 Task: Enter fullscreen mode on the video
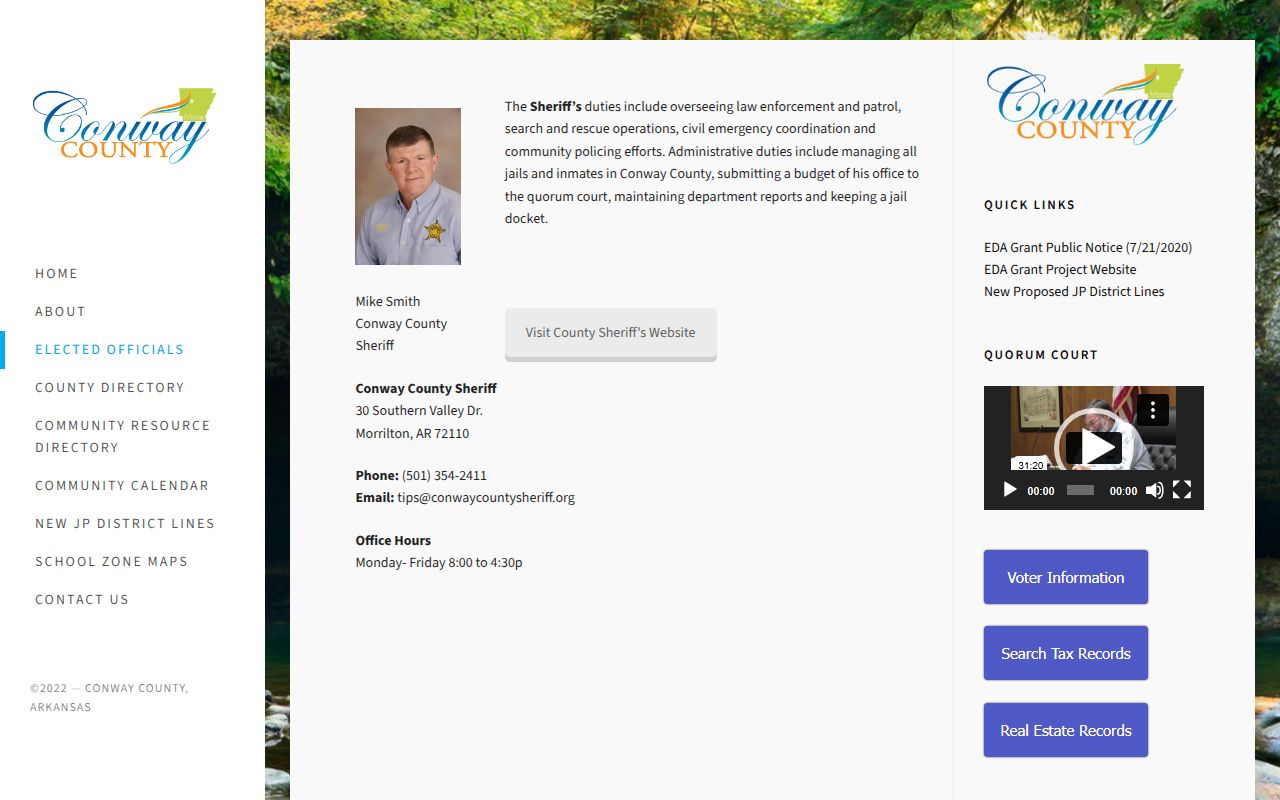1182,490
